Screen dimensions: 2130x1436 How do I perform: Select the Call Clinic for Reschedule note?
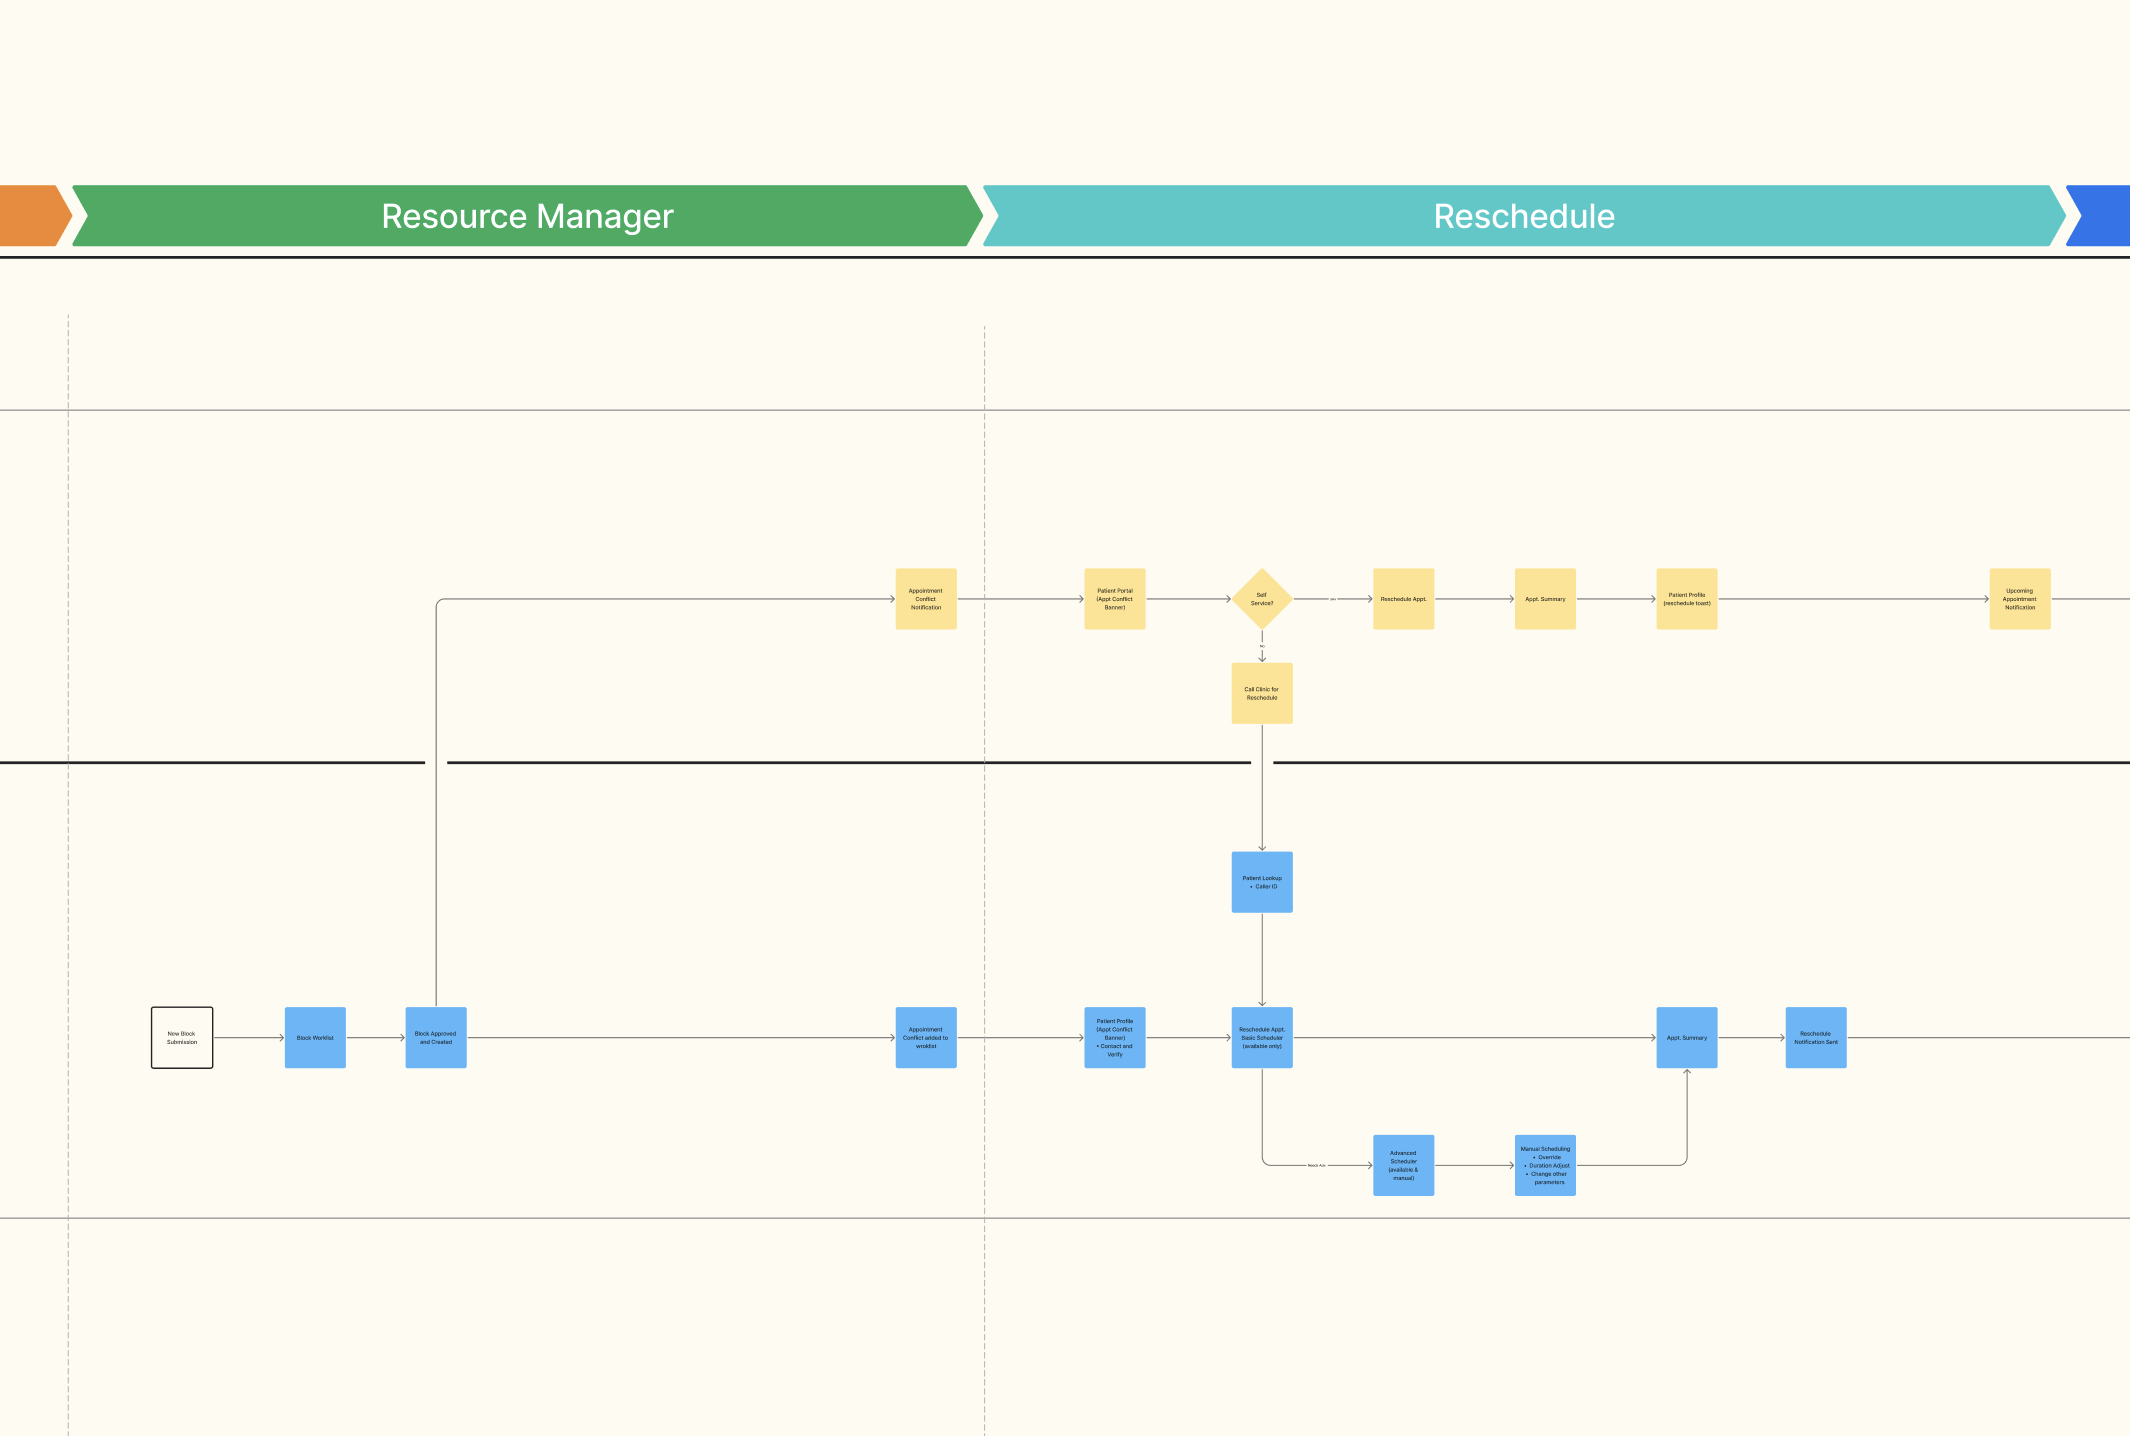pyautogui.click(x=1262, y=693)
